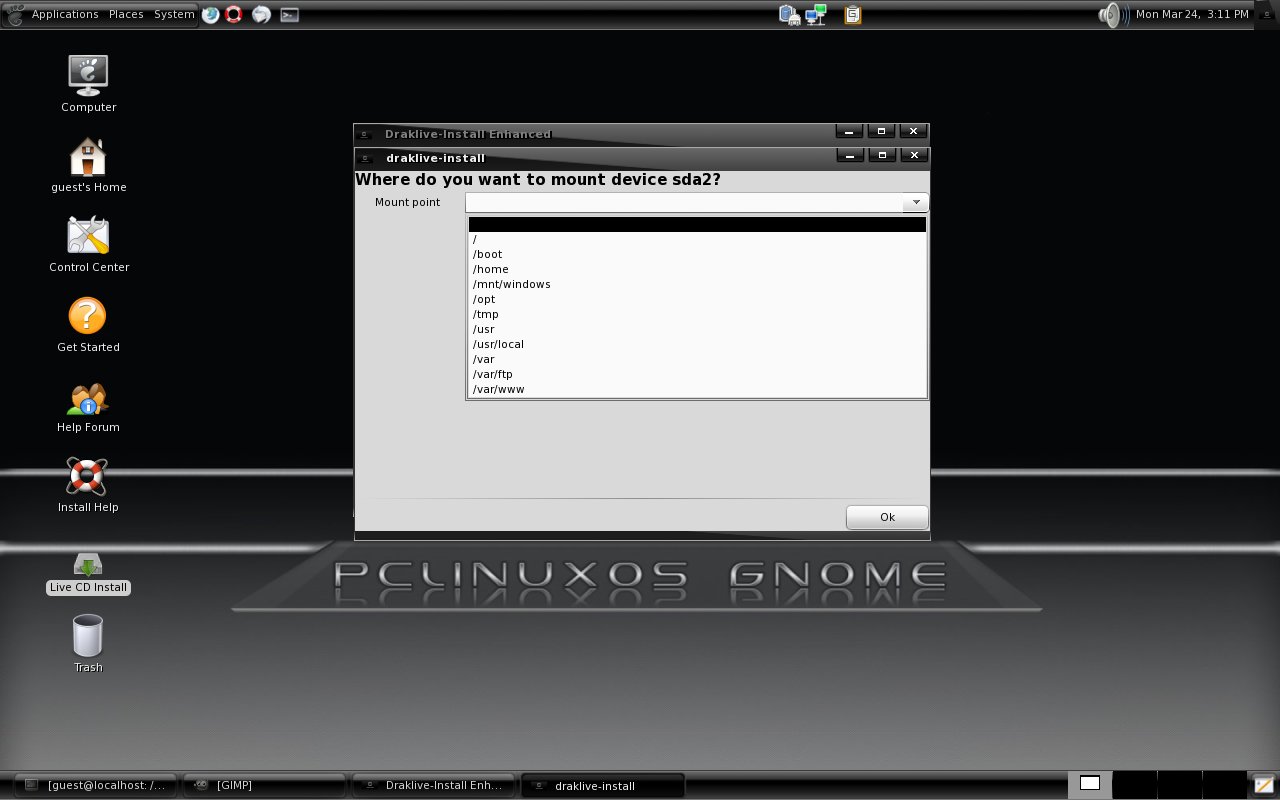The height and width of the screenshot is (800, 1280).
Task: Select /boot from the mount list
Action: tap(697, 254)
